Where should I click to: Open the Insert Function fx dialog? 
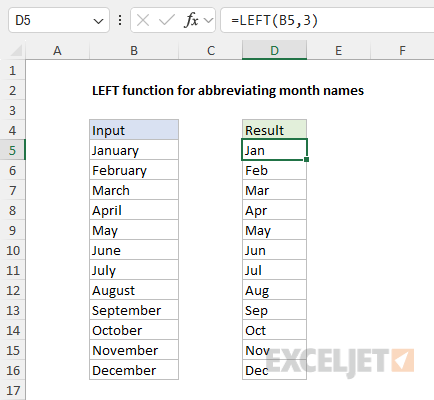pos(191,21)
